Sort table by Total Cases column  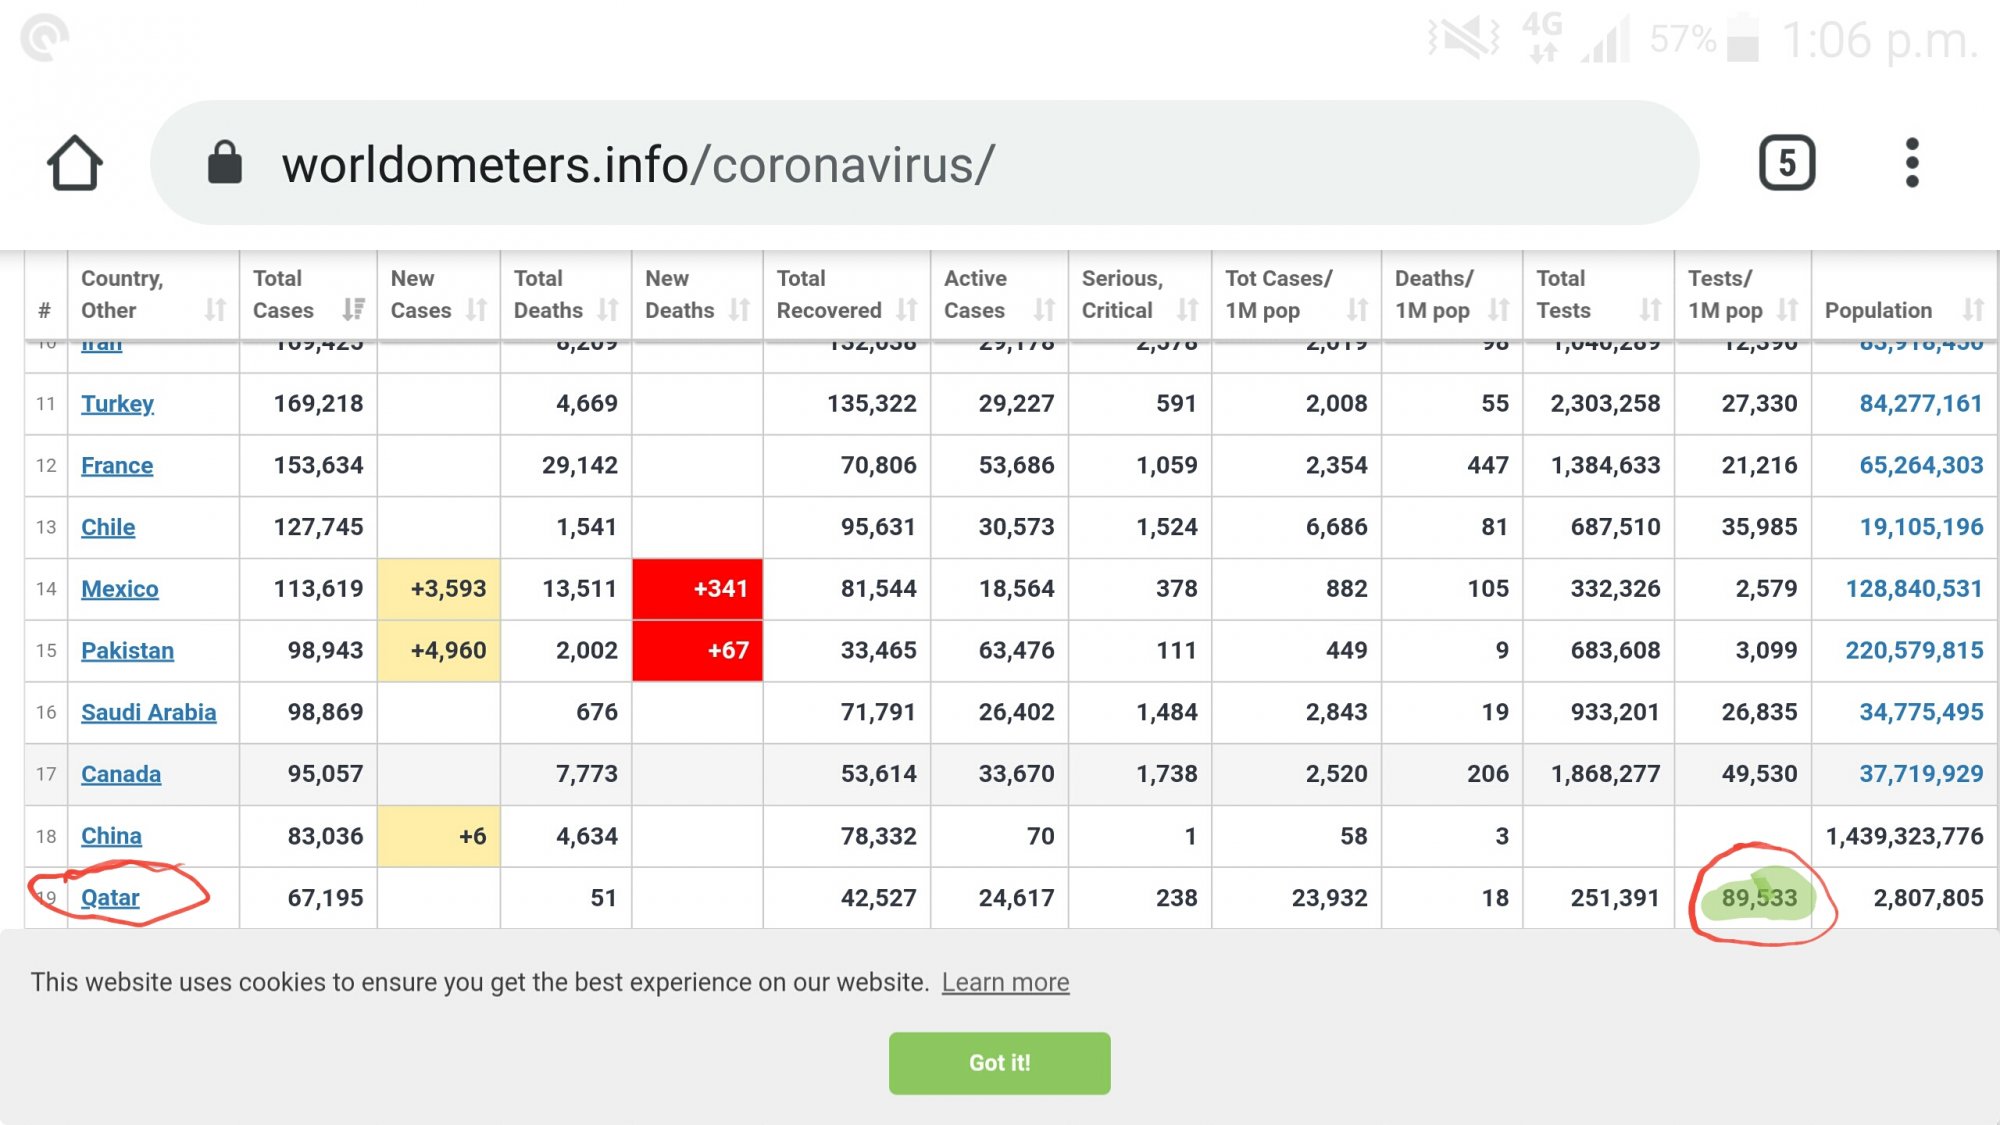click(308, 295)
